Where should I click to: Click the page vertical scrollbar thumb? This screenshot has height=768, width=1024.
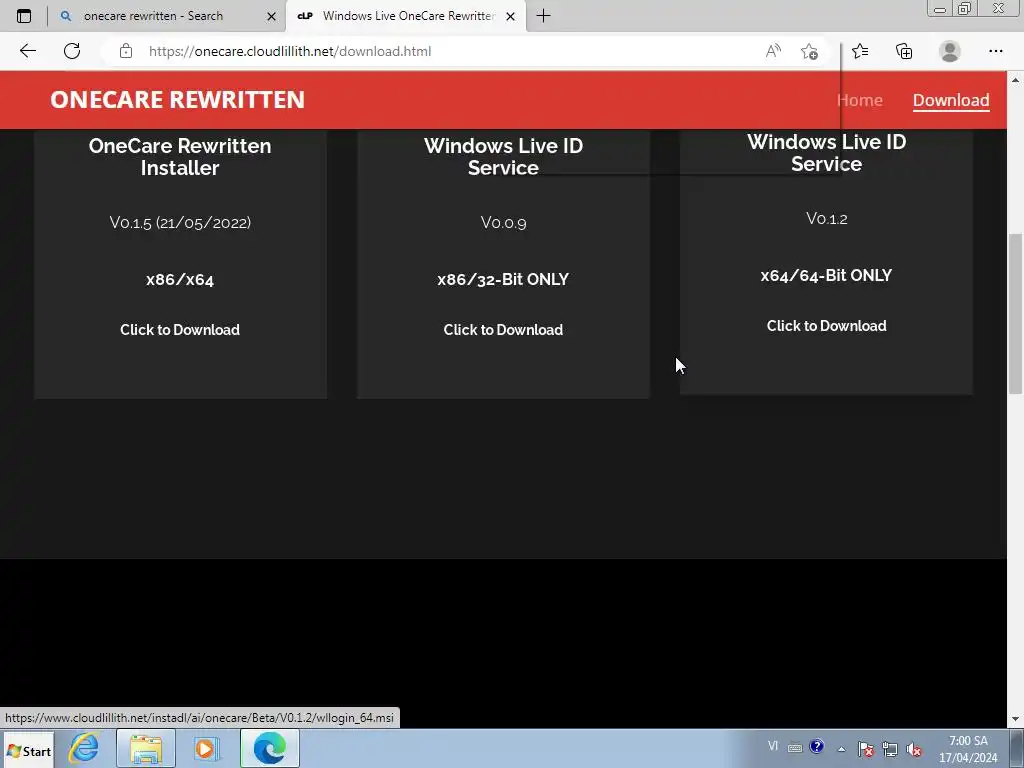(x=1015, y=313)
